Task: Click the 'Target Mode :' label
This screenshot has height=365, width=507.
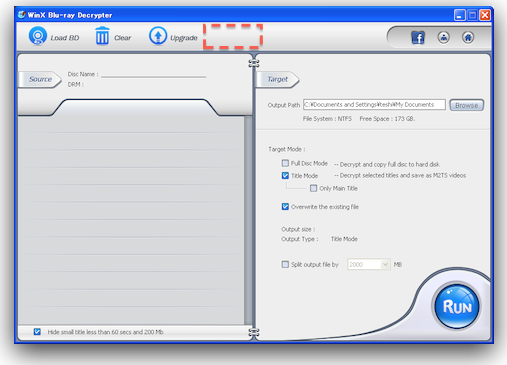Action: tap(287, 149)
